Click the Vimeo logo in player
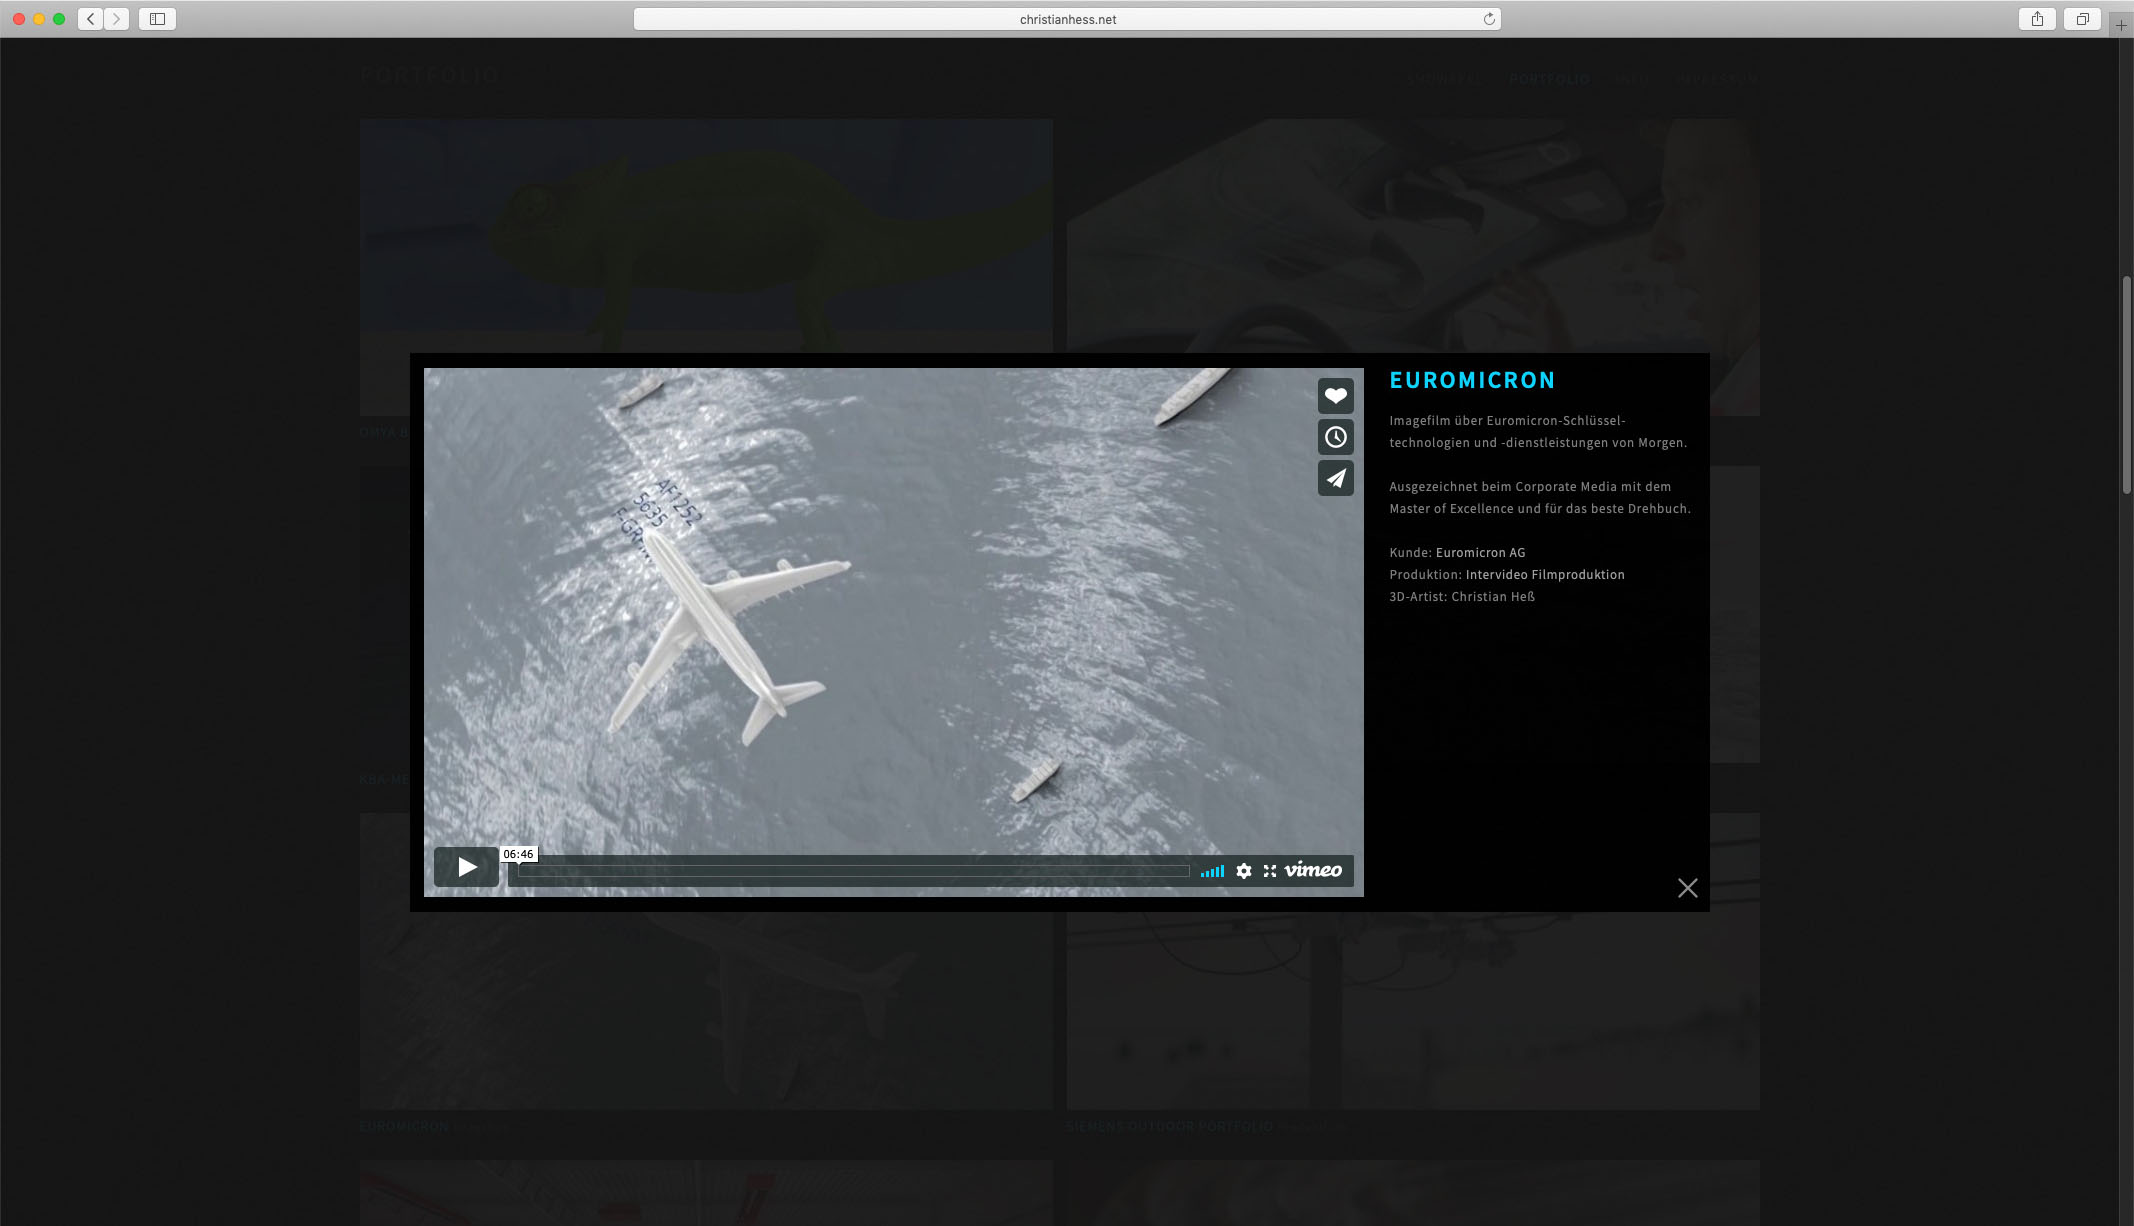This screenshot has width=2134, height=1226. click(x=1313, y=870)
